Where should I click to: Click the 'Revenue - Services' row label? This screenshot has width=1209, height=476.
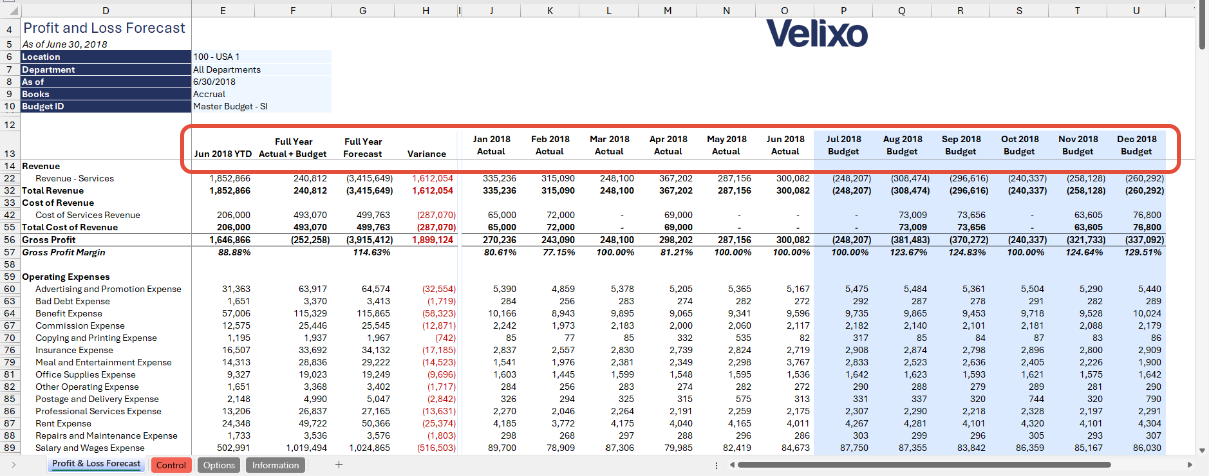[73, 178]
